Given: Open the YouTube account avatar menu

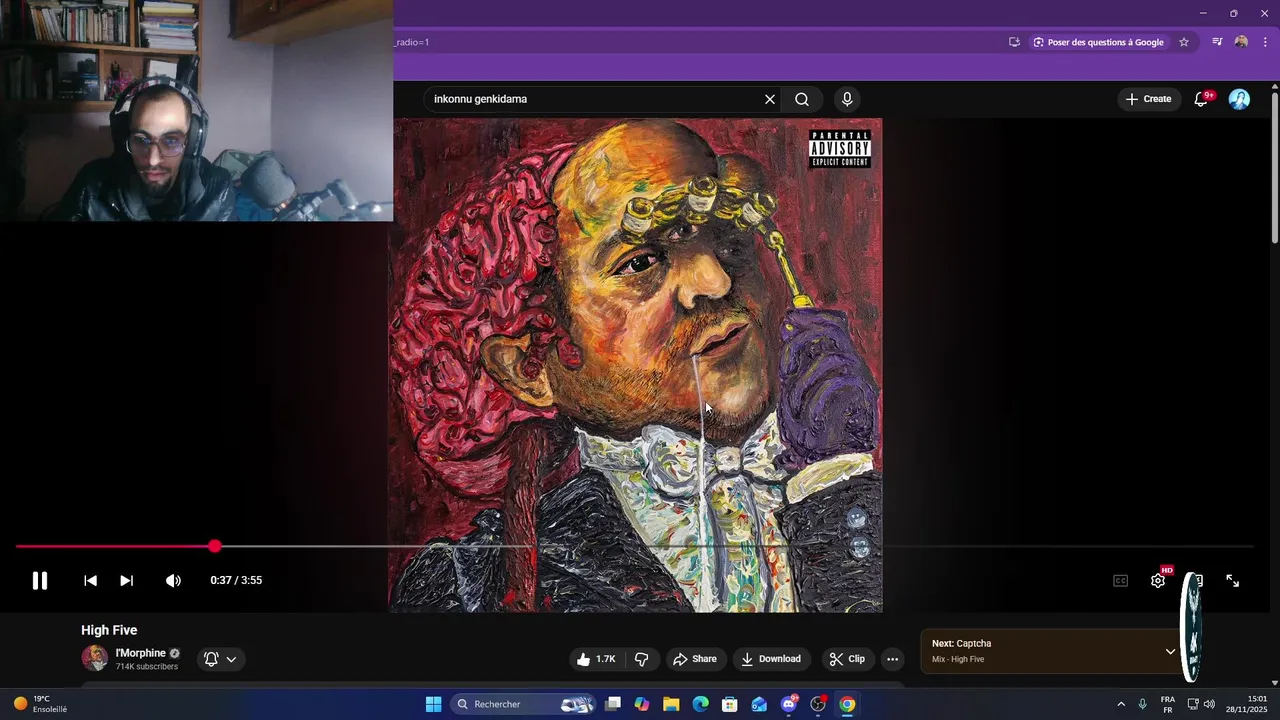Looking at the screenshot, I should (x=1239, y=99).
